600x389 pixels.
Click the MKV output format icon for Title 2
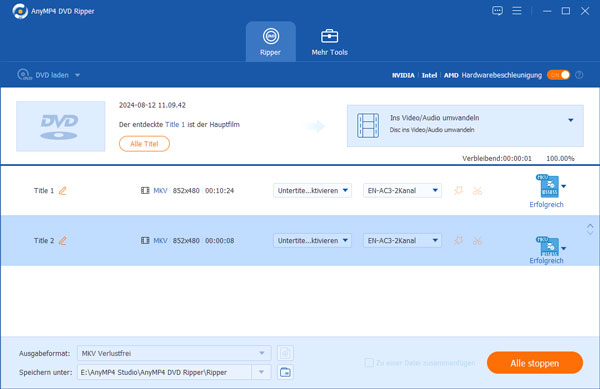click(x=548, y=246)
